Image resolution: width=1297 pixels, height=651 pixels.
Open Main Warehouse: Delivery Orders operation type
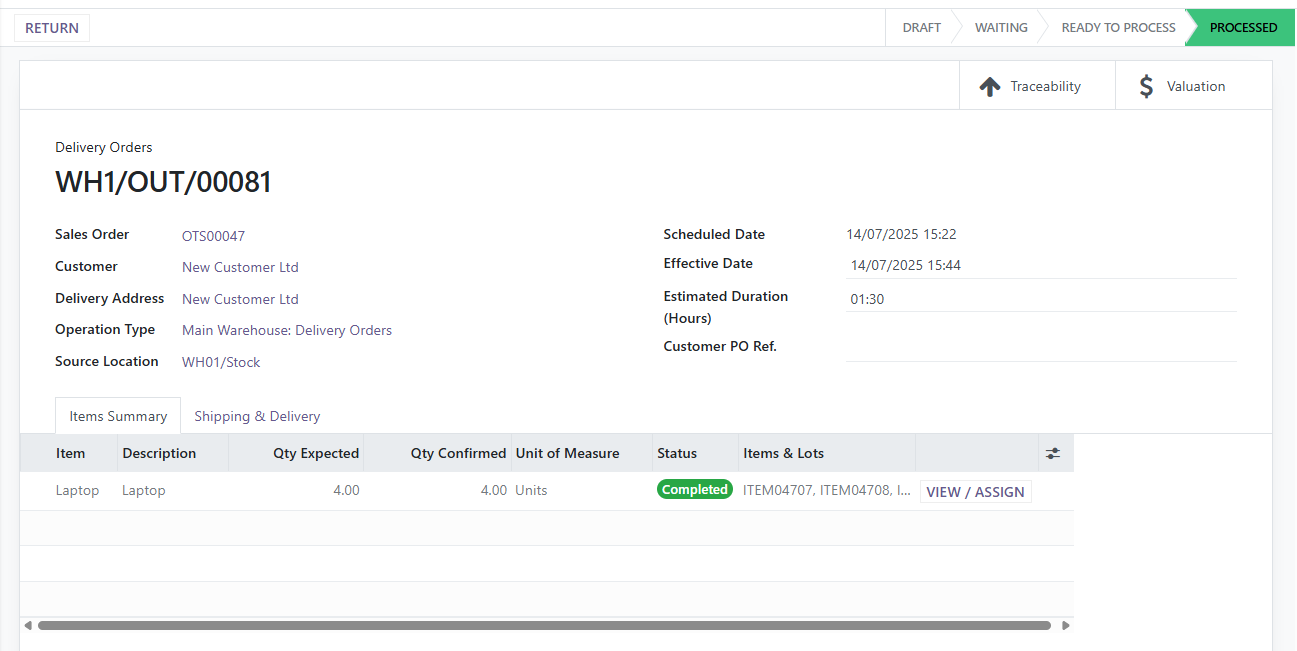[x=287, y=330]
